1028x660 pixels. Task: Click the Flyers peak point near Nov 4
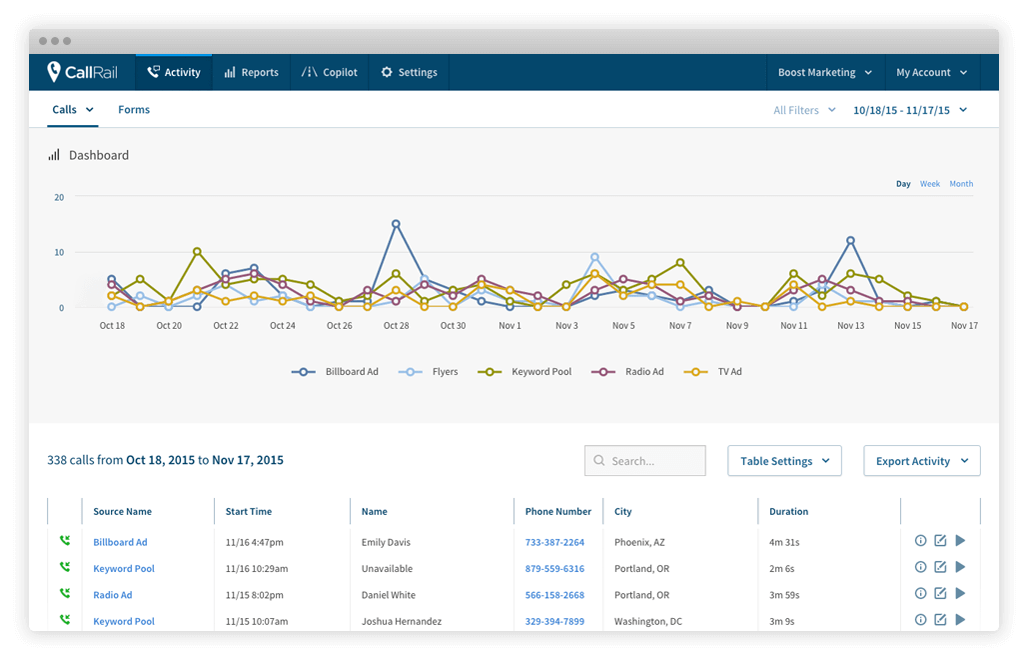(x=595, y=257)
